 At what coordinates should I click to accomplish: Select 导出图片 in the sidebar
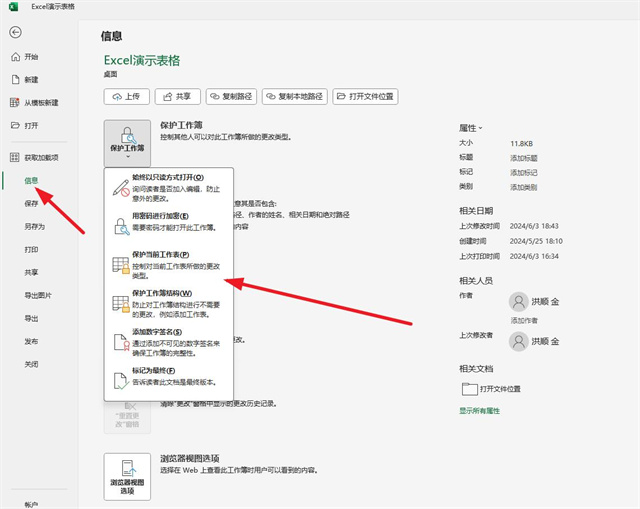pos(38,295)
